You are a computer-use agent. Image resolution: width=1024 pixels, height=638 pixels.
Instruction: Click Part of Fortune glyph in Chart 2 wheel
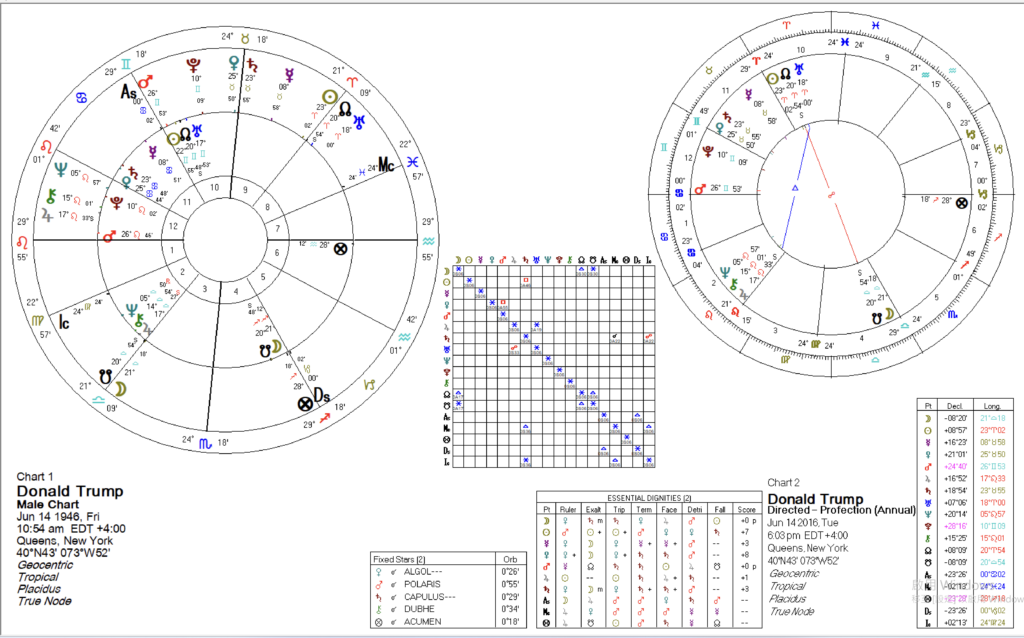click(963, 201)
